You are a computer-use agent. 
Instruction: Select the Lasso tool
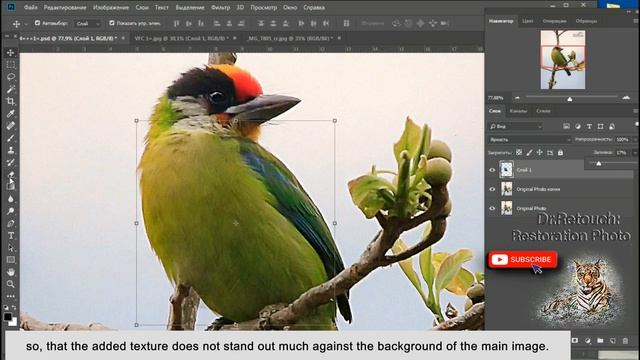[11, 77]
